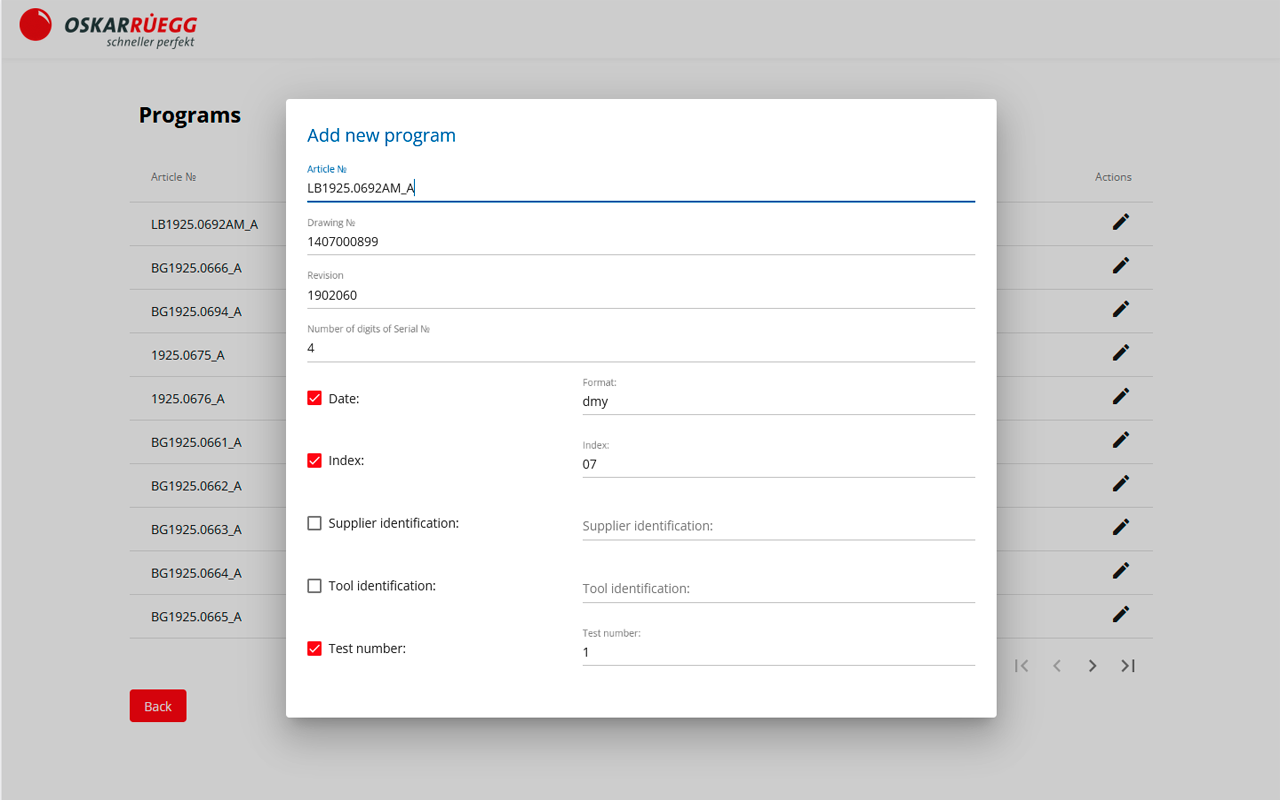
Task: Check the Tool identification checkbox
Action: [314, 586]
